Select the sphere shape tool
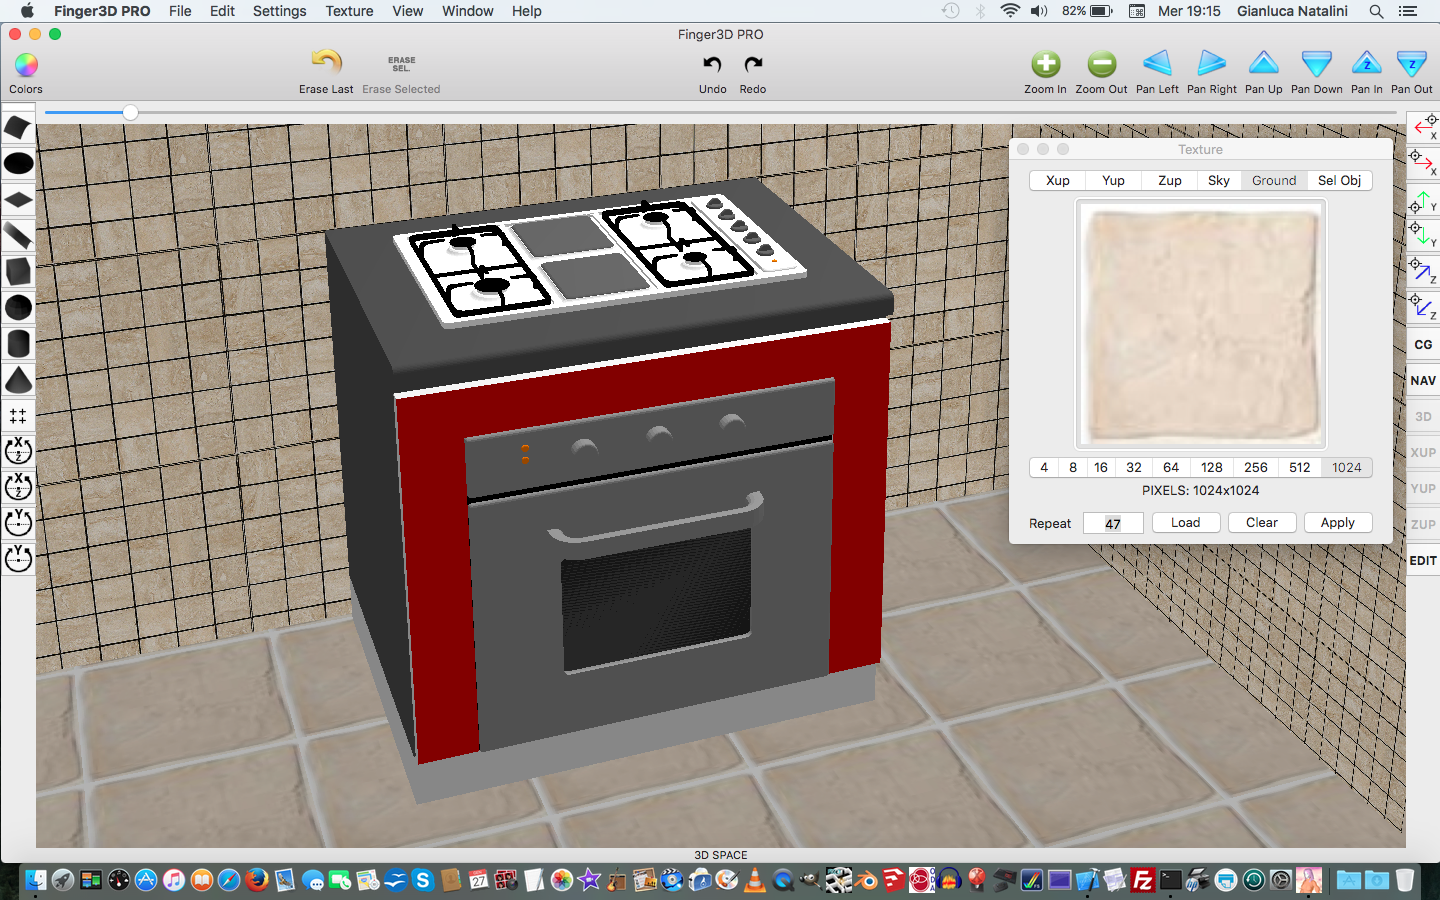The width and height of the screenshot is (1440, 900). coord(18,307)
